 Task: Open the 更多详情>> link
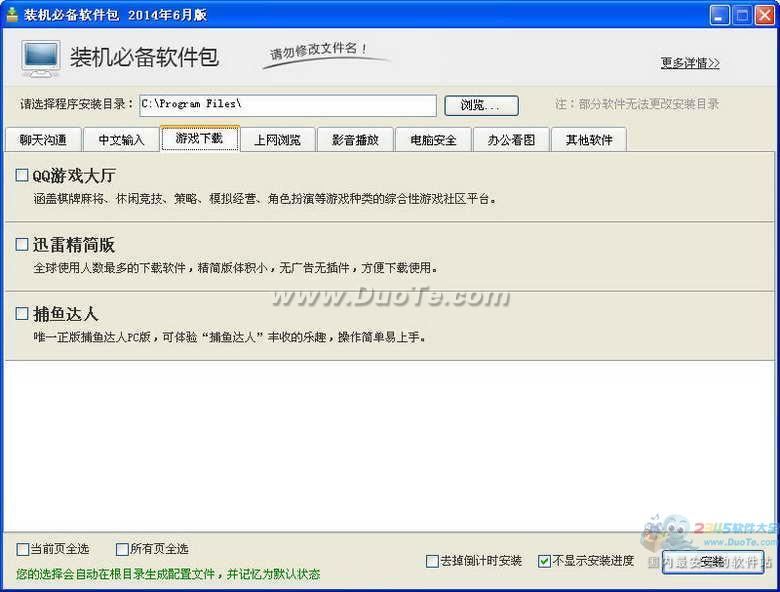pos(690,63)
